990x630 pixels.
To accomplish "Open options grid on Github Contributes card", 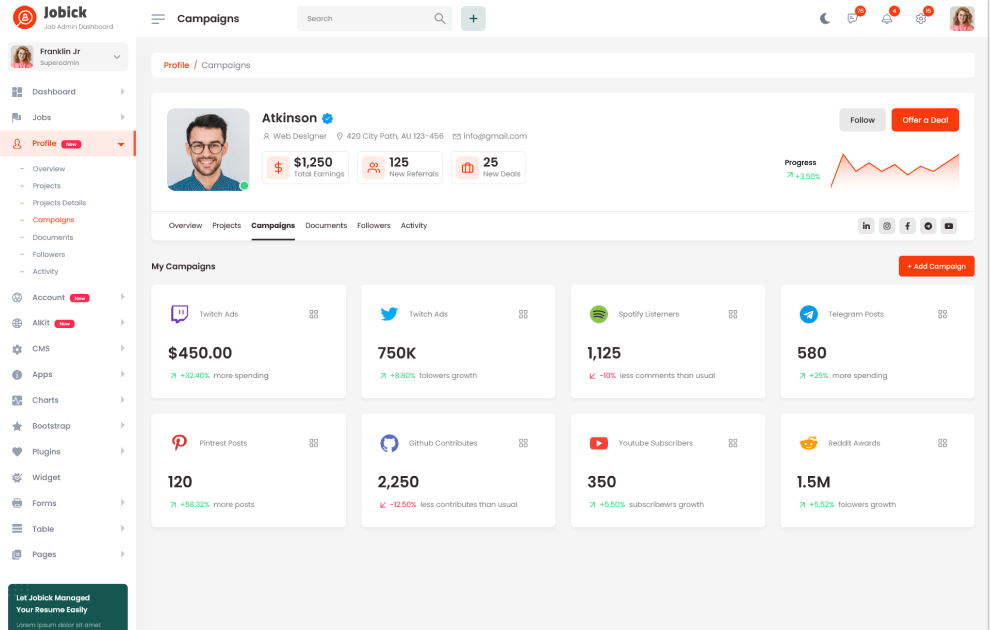I will 523,443.
